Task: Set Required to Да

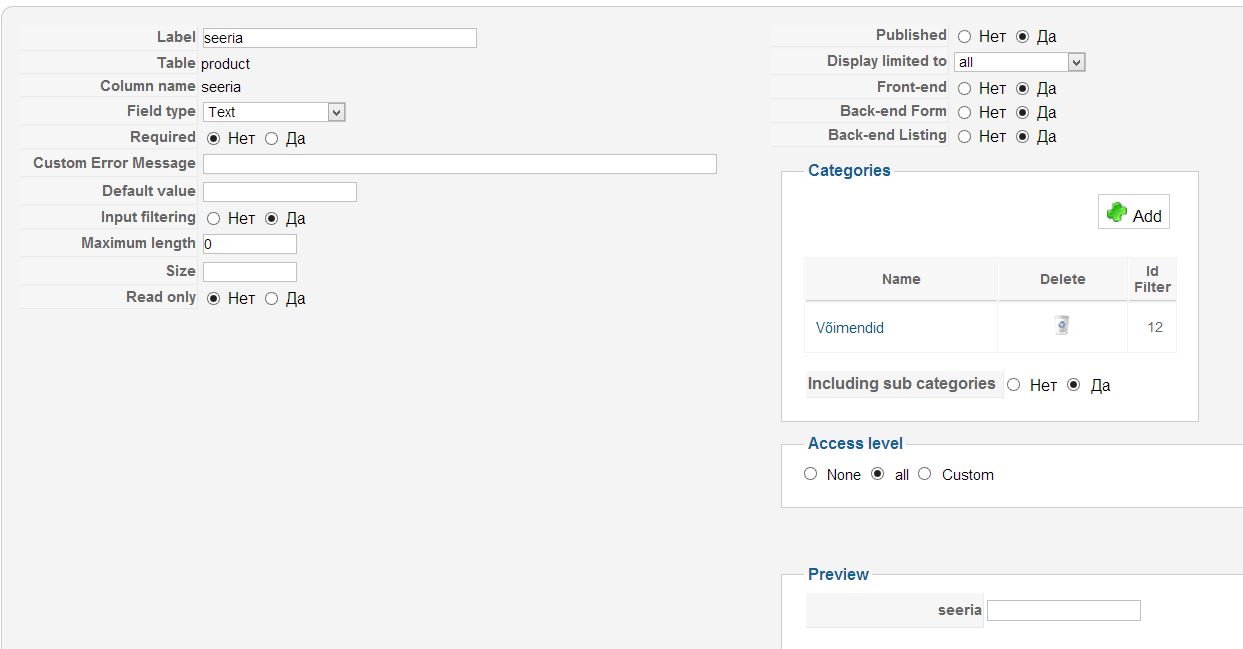Action: [x=272, y=139]
